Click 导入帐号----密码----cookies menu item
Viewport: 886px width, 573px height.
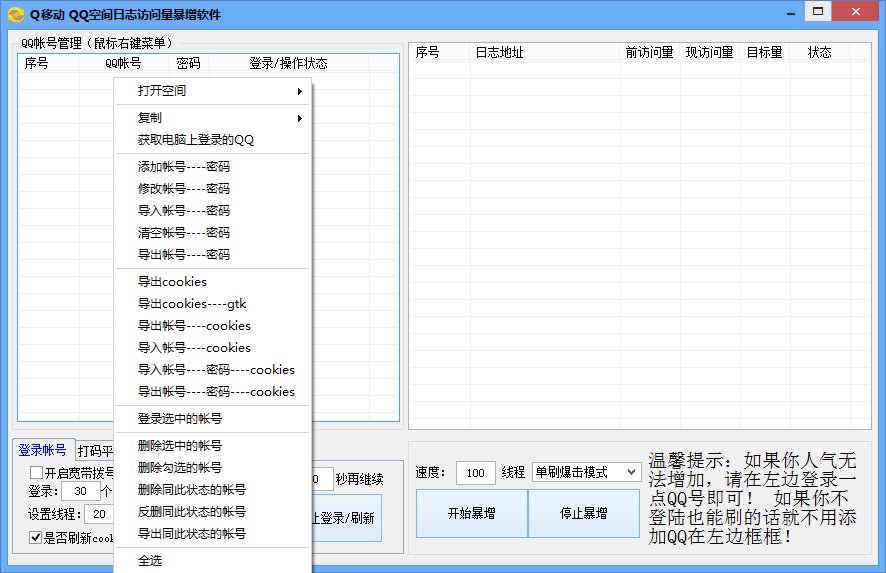pos(213,370)
